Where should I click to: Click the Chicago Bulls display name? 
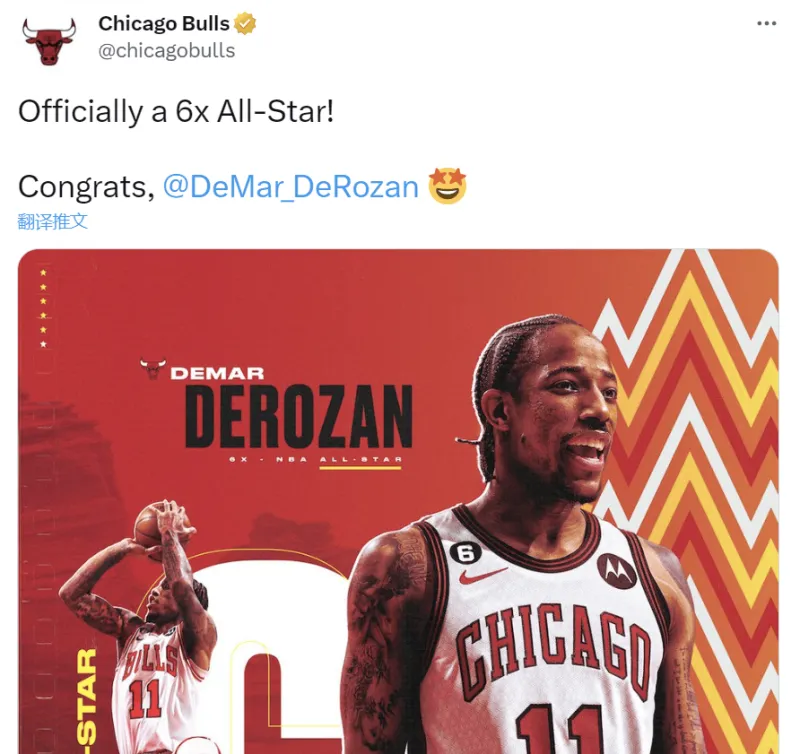pos(164,23)
